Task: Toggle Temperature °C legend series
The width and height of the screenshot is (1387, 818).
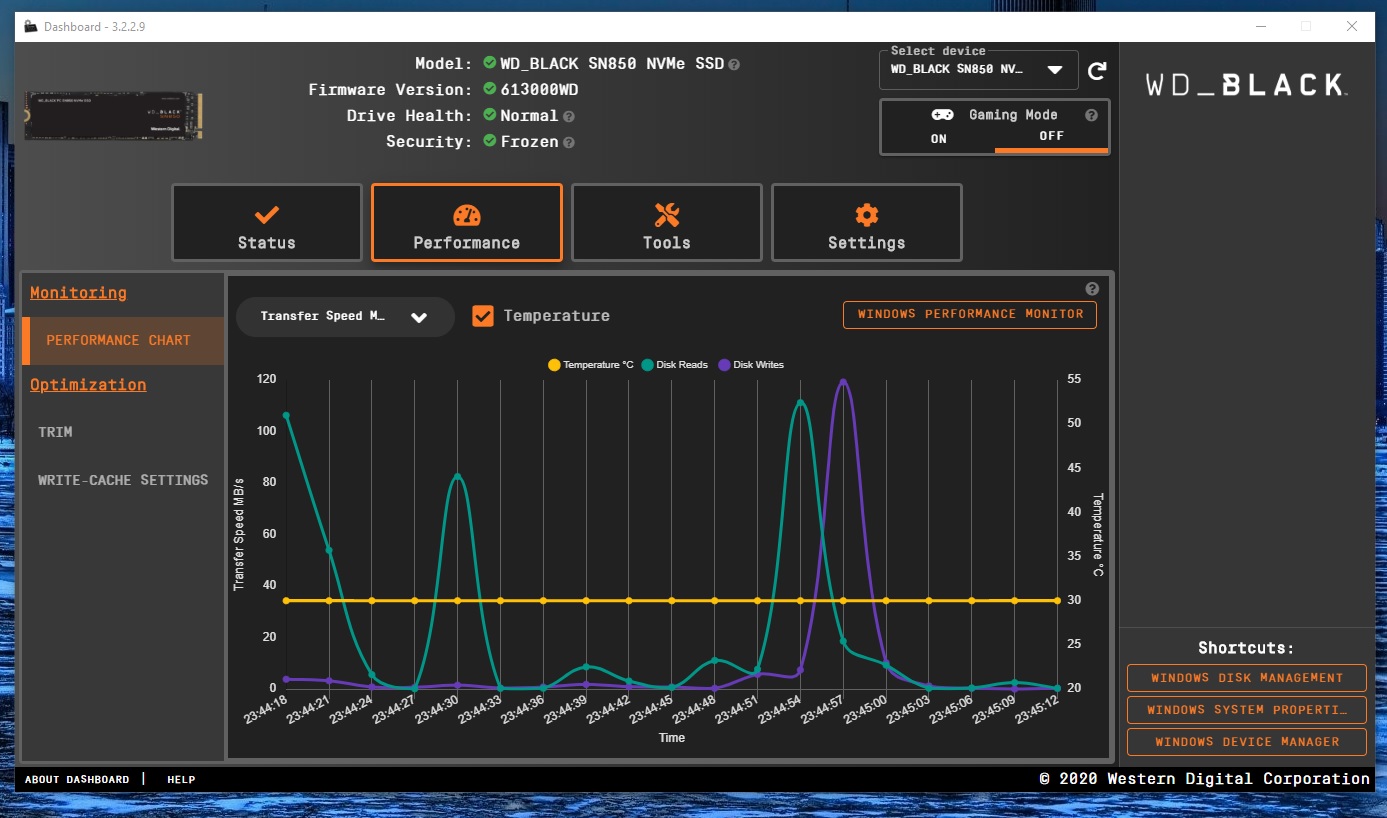Action: [x=591, y=365]
